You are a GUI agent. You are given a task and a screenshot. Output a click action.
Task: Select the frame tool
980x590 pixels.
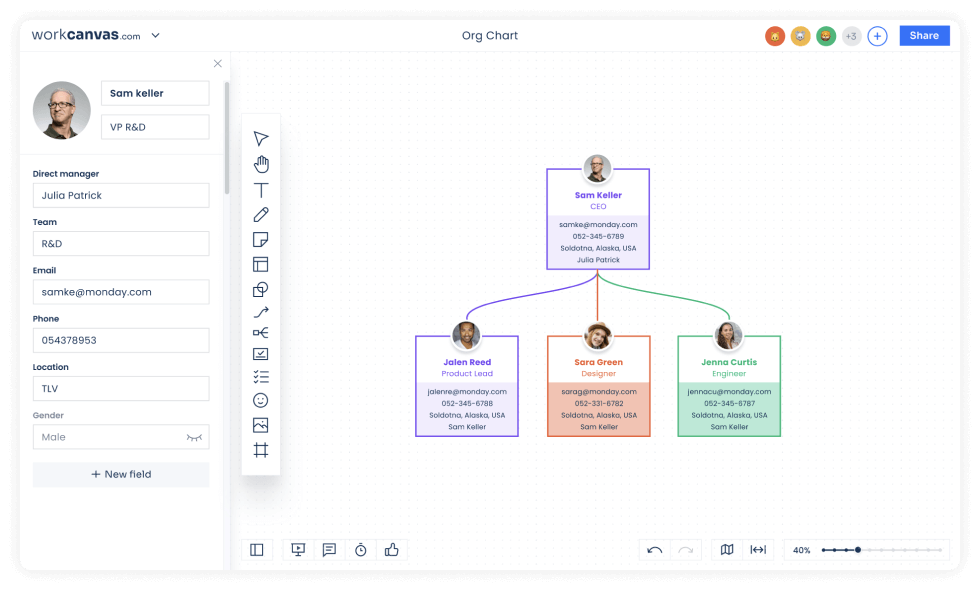point(261,450)
